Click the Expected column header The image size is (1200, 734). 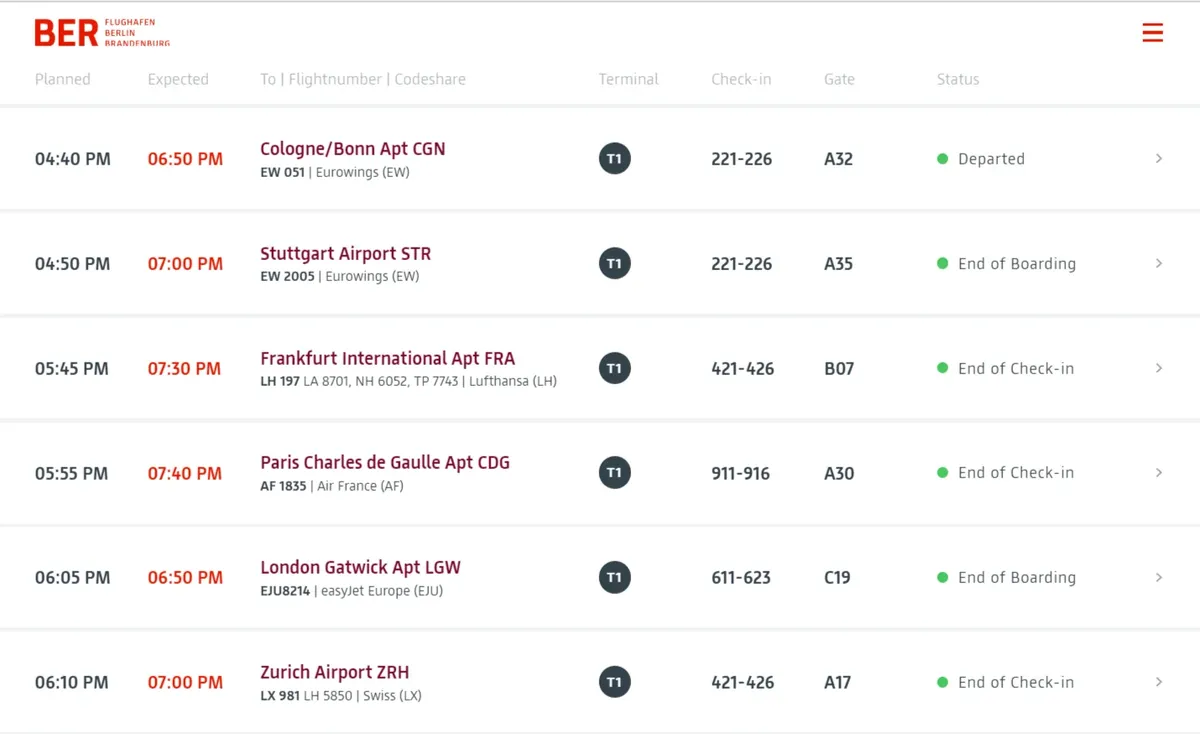[178, 79]
